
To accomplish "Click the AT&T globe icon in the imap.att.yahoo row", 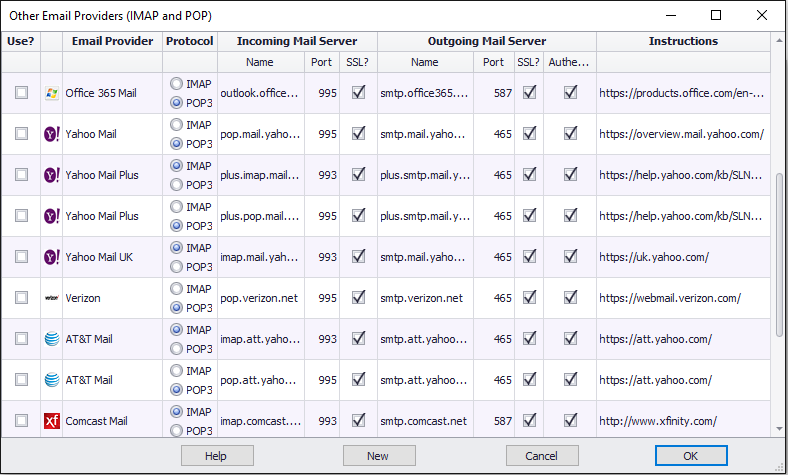I will [52, 339].
